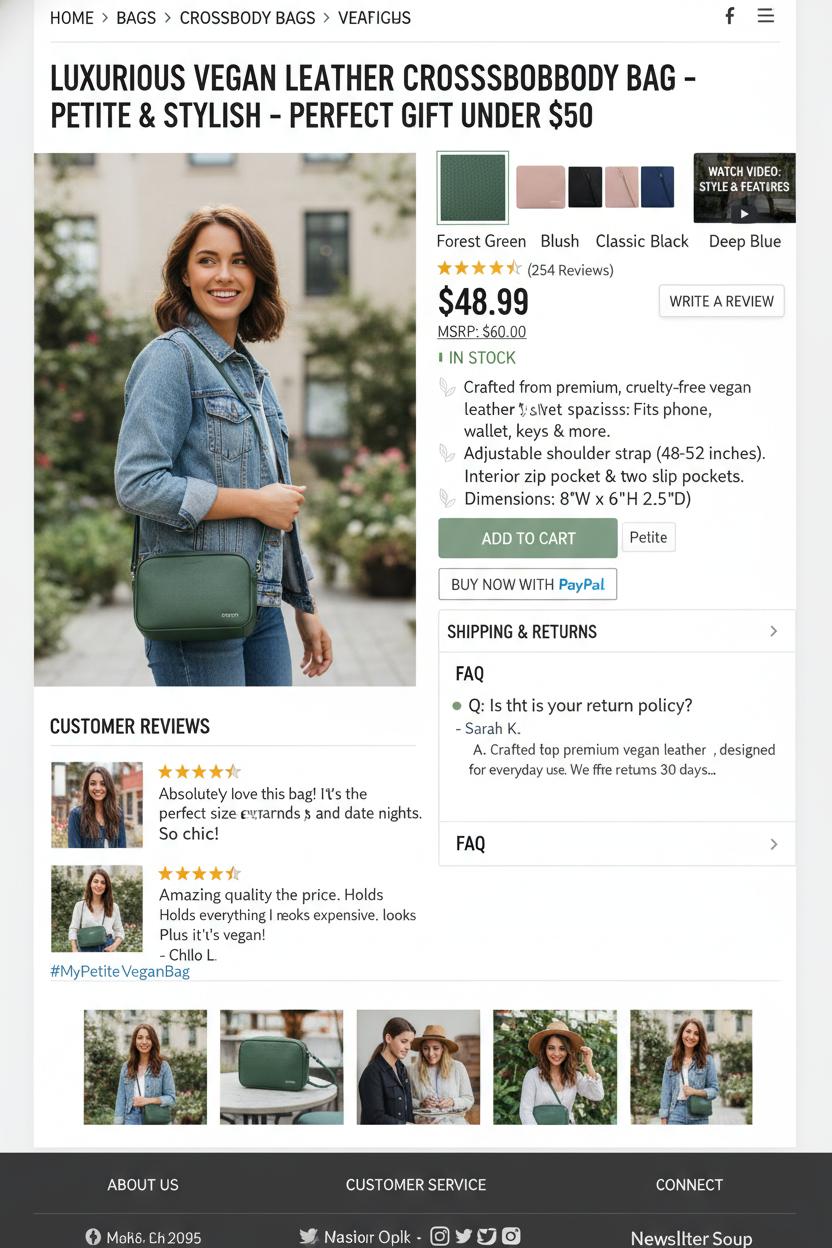Expand the bottom FAQ row chevron
The width and height of the screenshot is (832, 1248).
[x=773, y=844]
